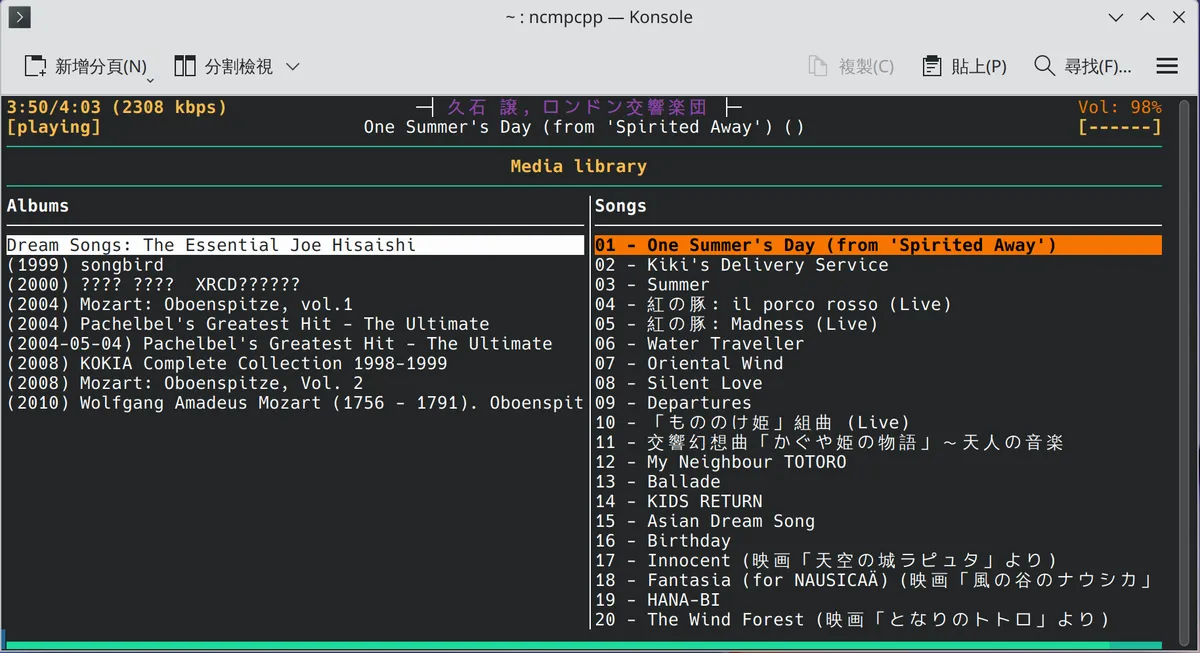Click the Songs column header

coord(621,206)
